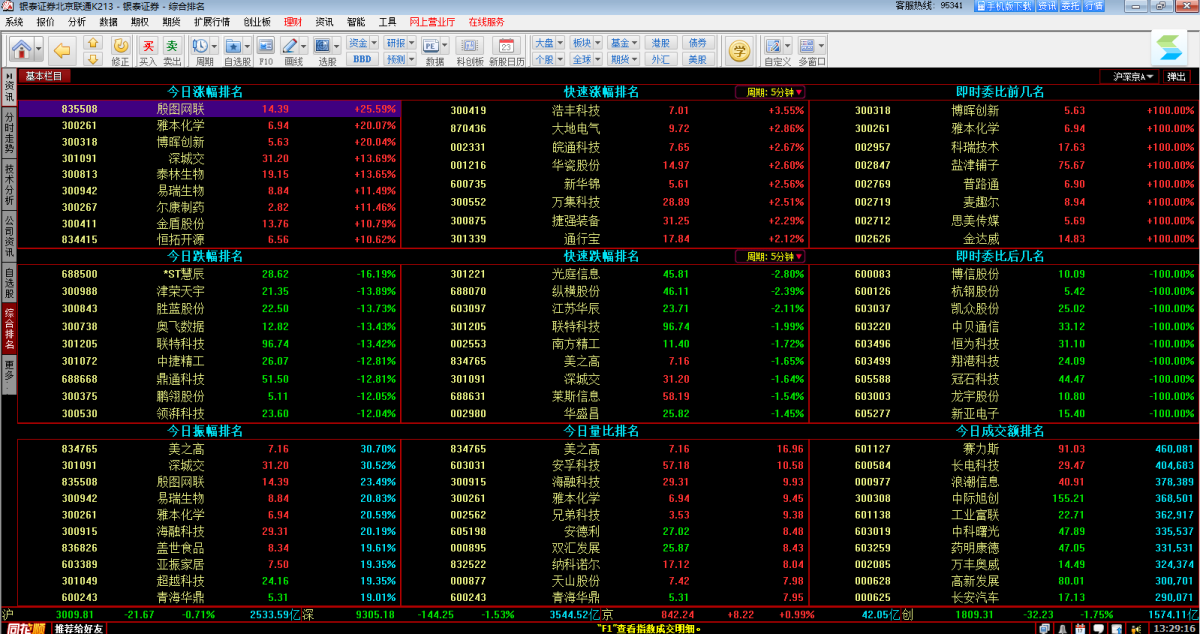Open the 分析 menu

[x=77, y=21]
